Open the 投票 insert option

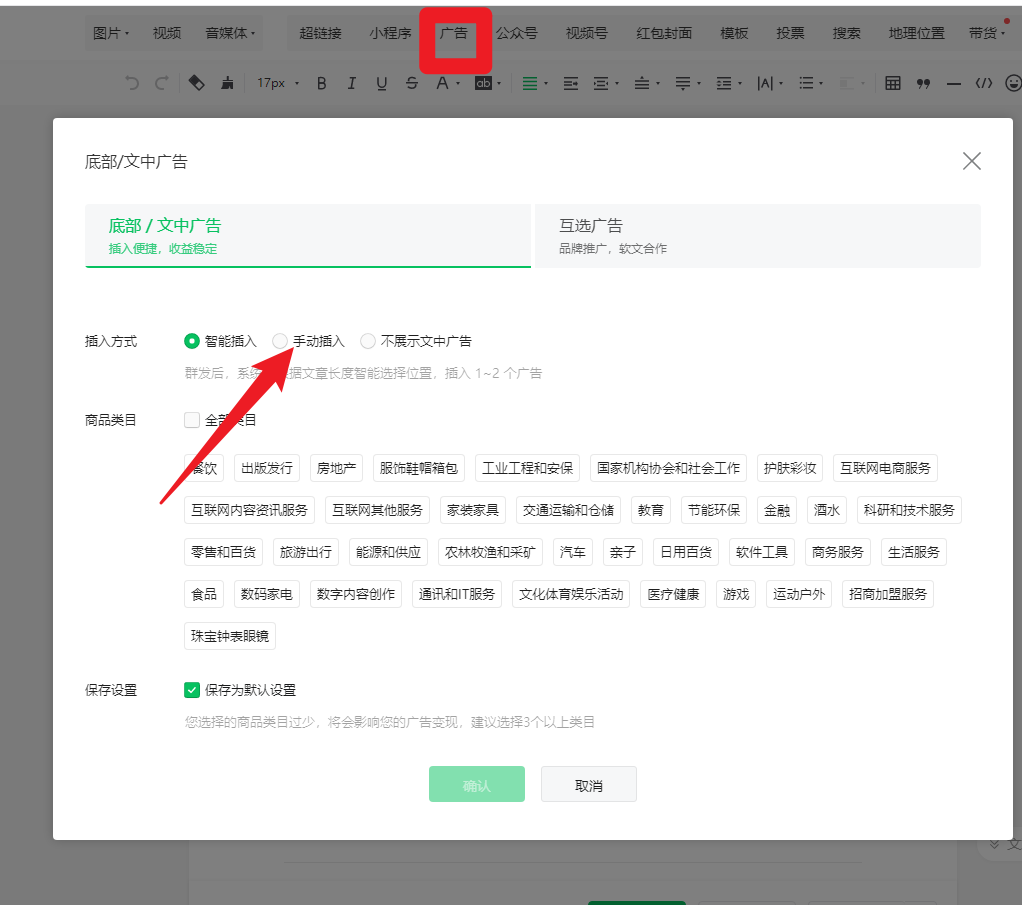click(x=790, y=33)
